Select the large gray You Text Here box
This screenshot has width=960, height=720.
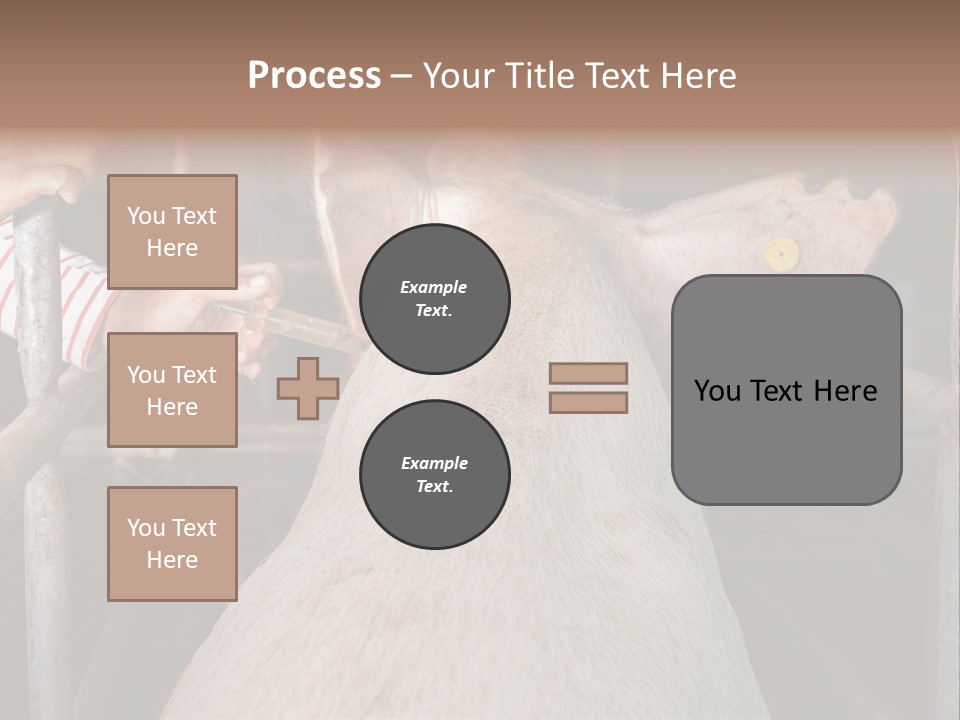pos(786,390)
